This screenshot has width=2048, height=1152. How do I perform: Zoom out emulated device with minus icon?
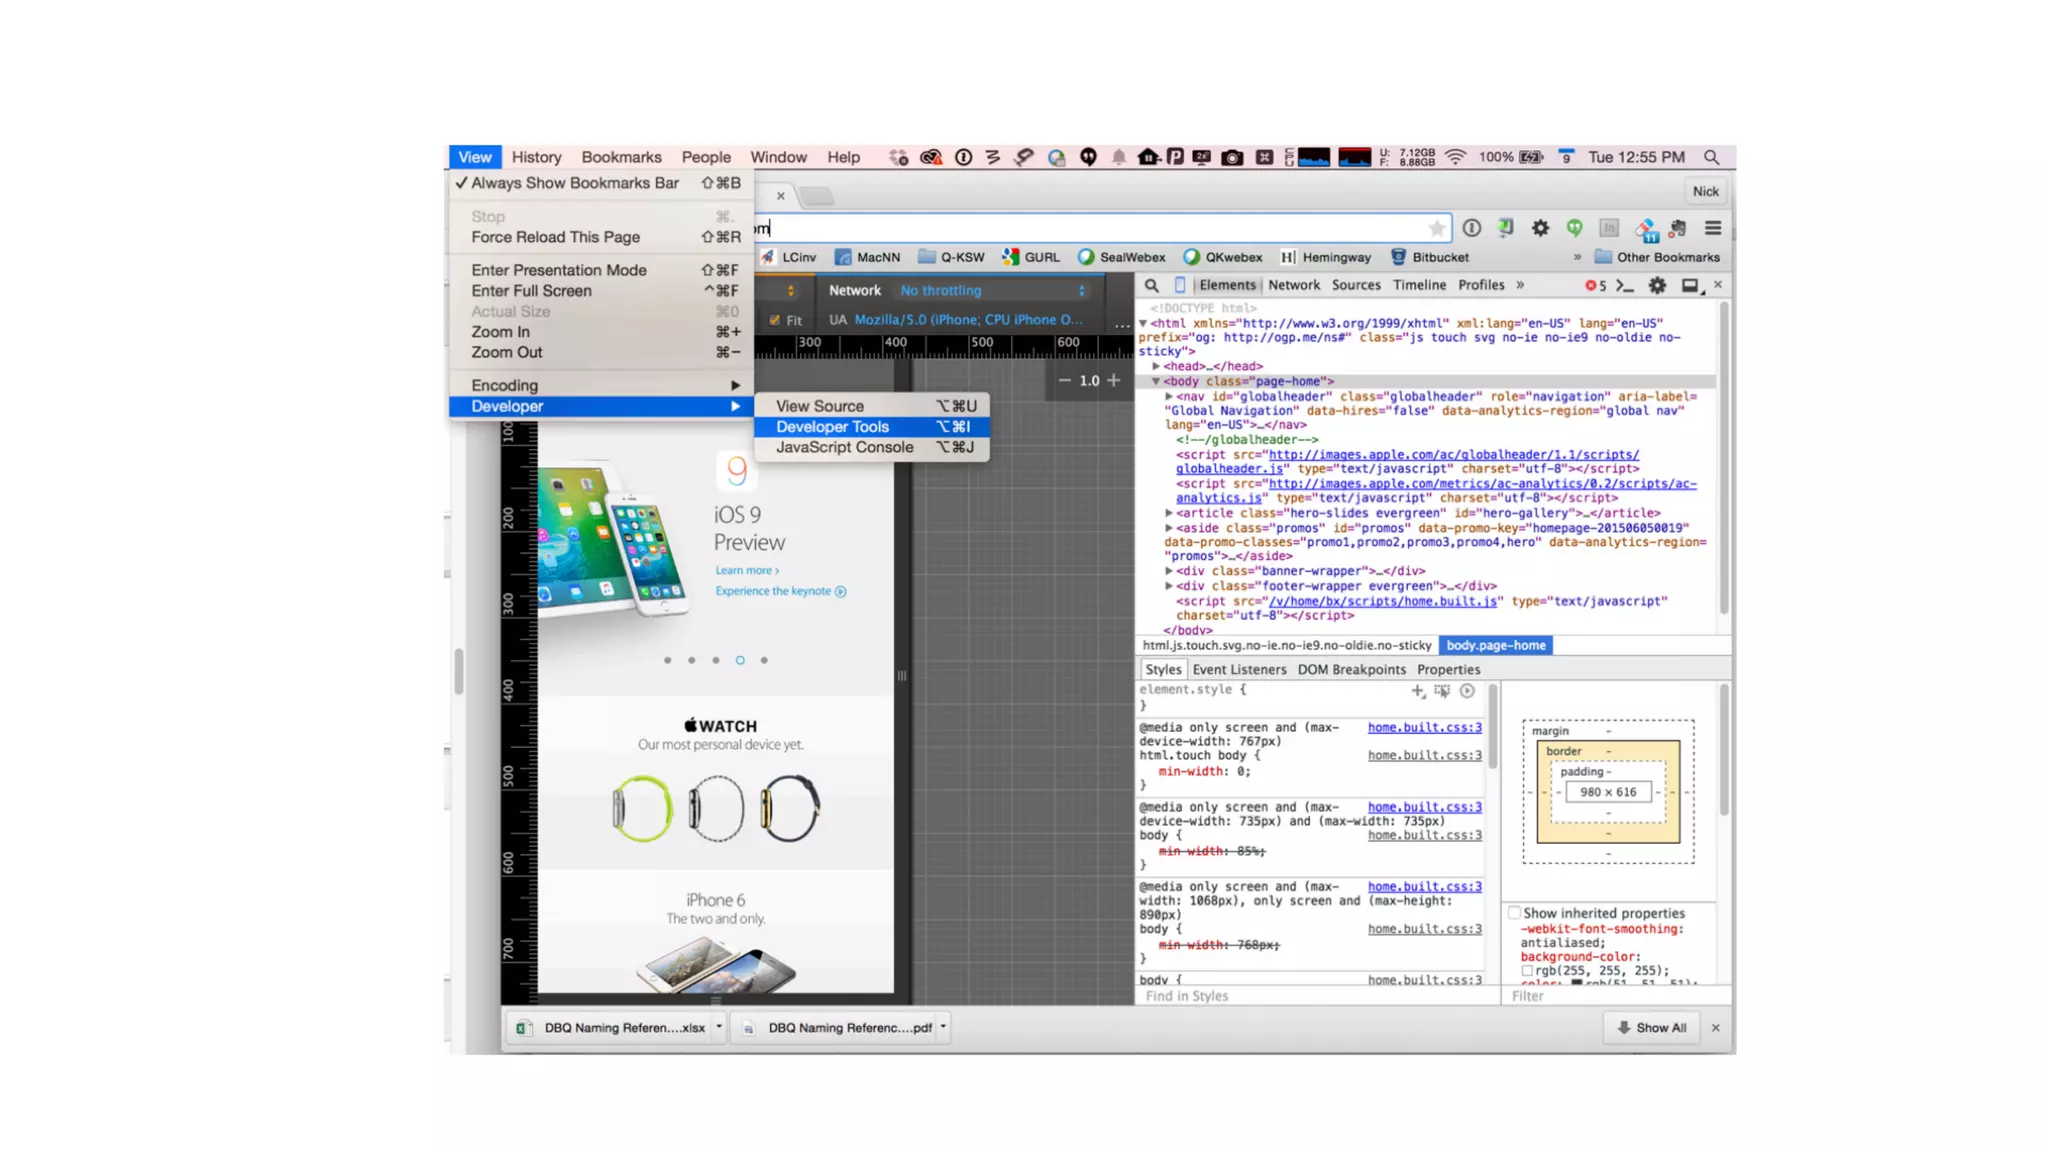(1064, 380)
